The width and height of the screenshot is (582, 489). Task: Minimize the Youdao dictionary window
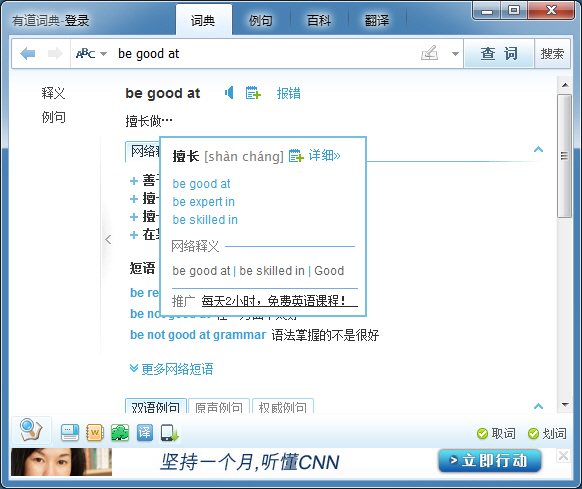click(487, 11)
